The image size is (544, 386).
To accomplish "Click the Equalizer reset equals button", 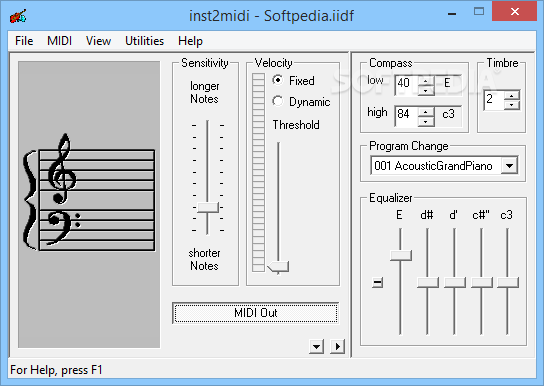I will pos(377,283).
